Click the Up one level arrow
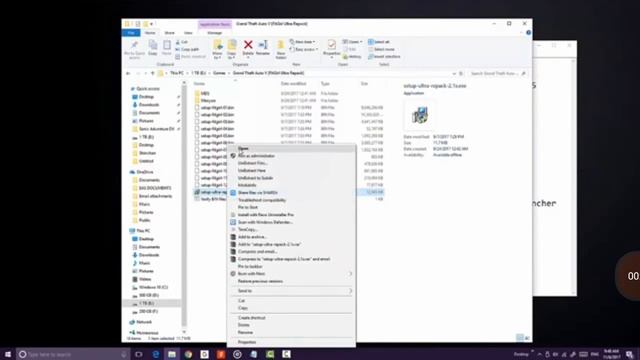 [153, 73]
